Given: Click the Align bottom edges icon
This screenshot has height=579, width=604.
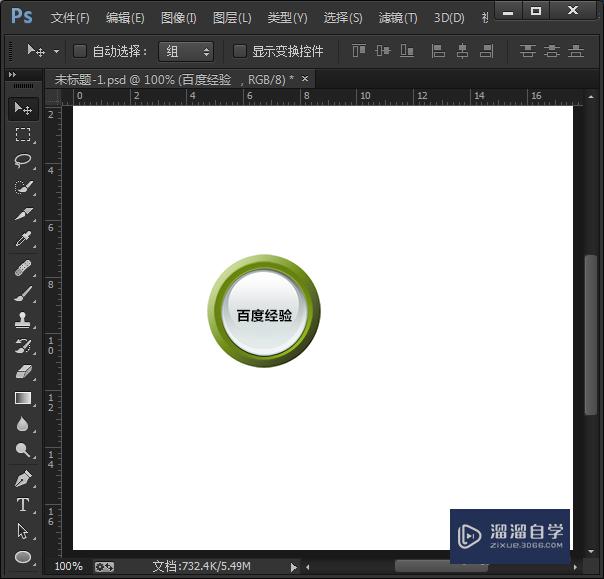Looking at the screenshot, I should pyautogui.click(x=407, y=50).
